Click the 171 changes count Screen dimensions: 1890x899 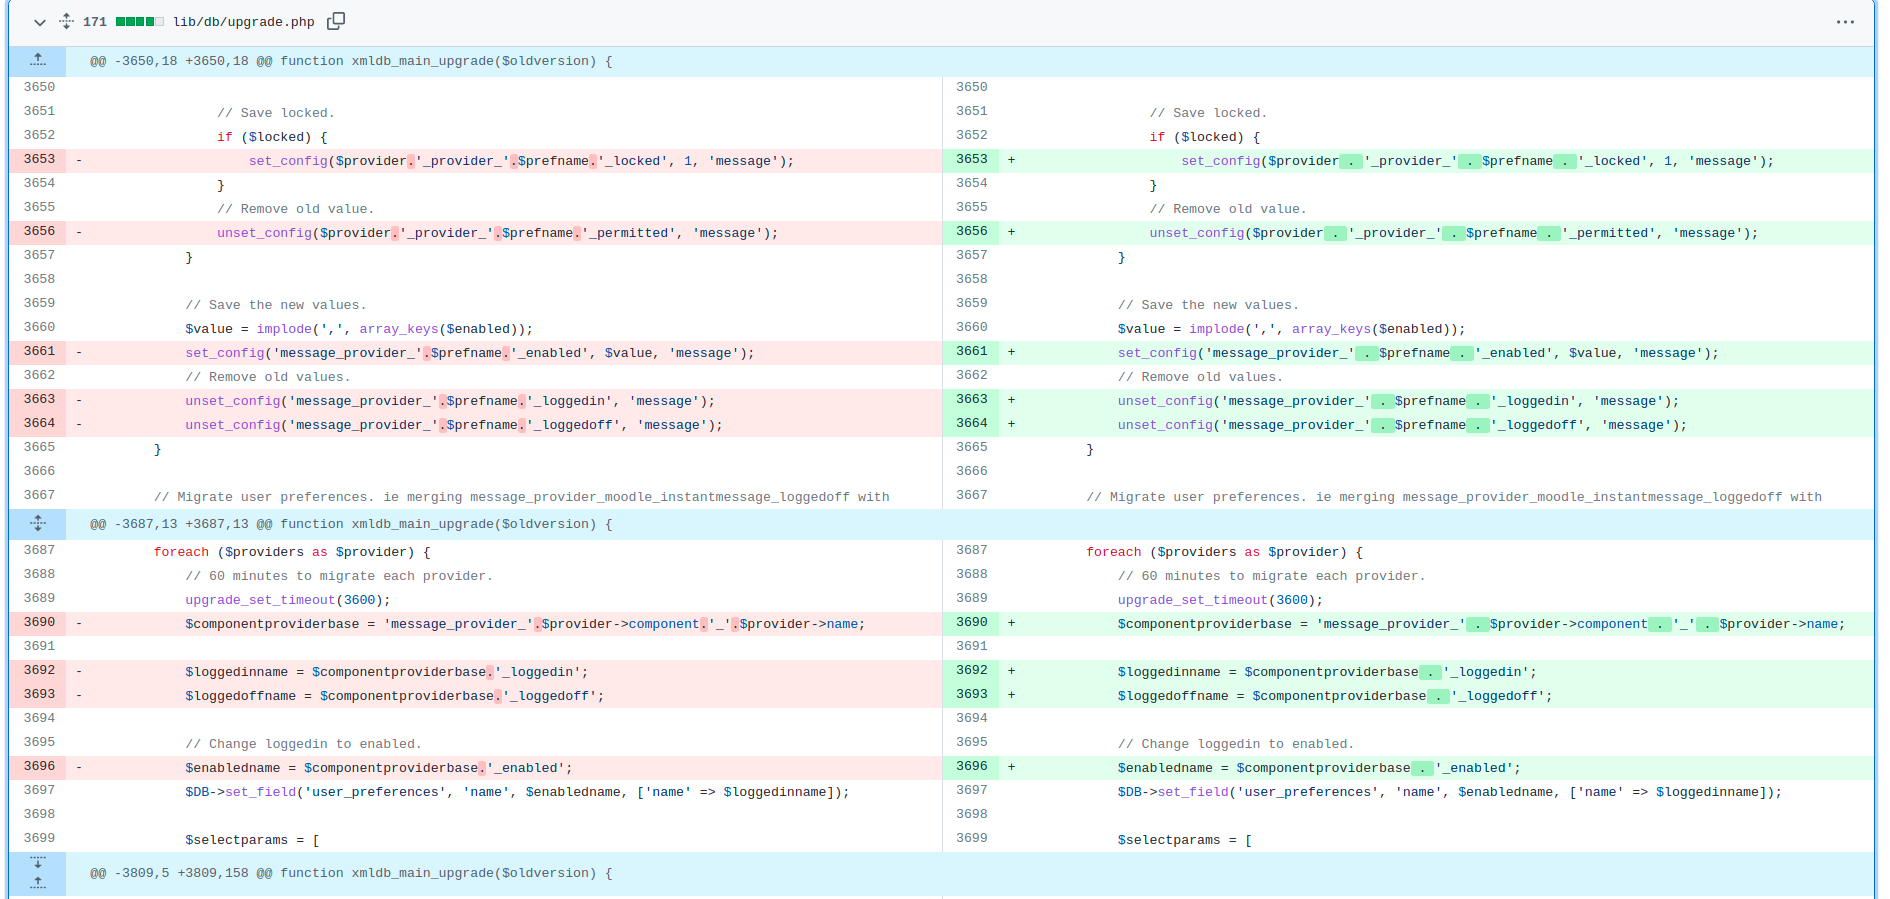[95, 22]
